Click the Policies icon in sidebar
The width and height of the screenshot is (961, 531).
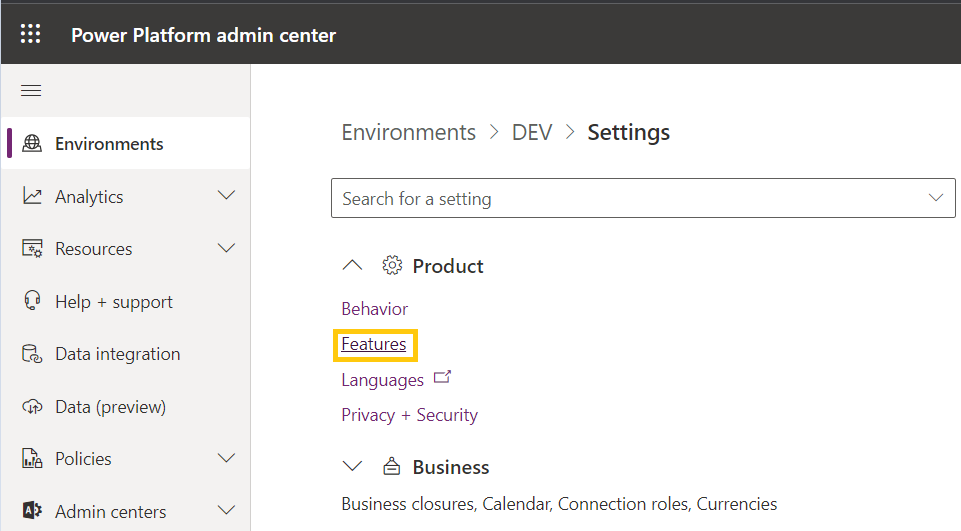coord(32,459)
